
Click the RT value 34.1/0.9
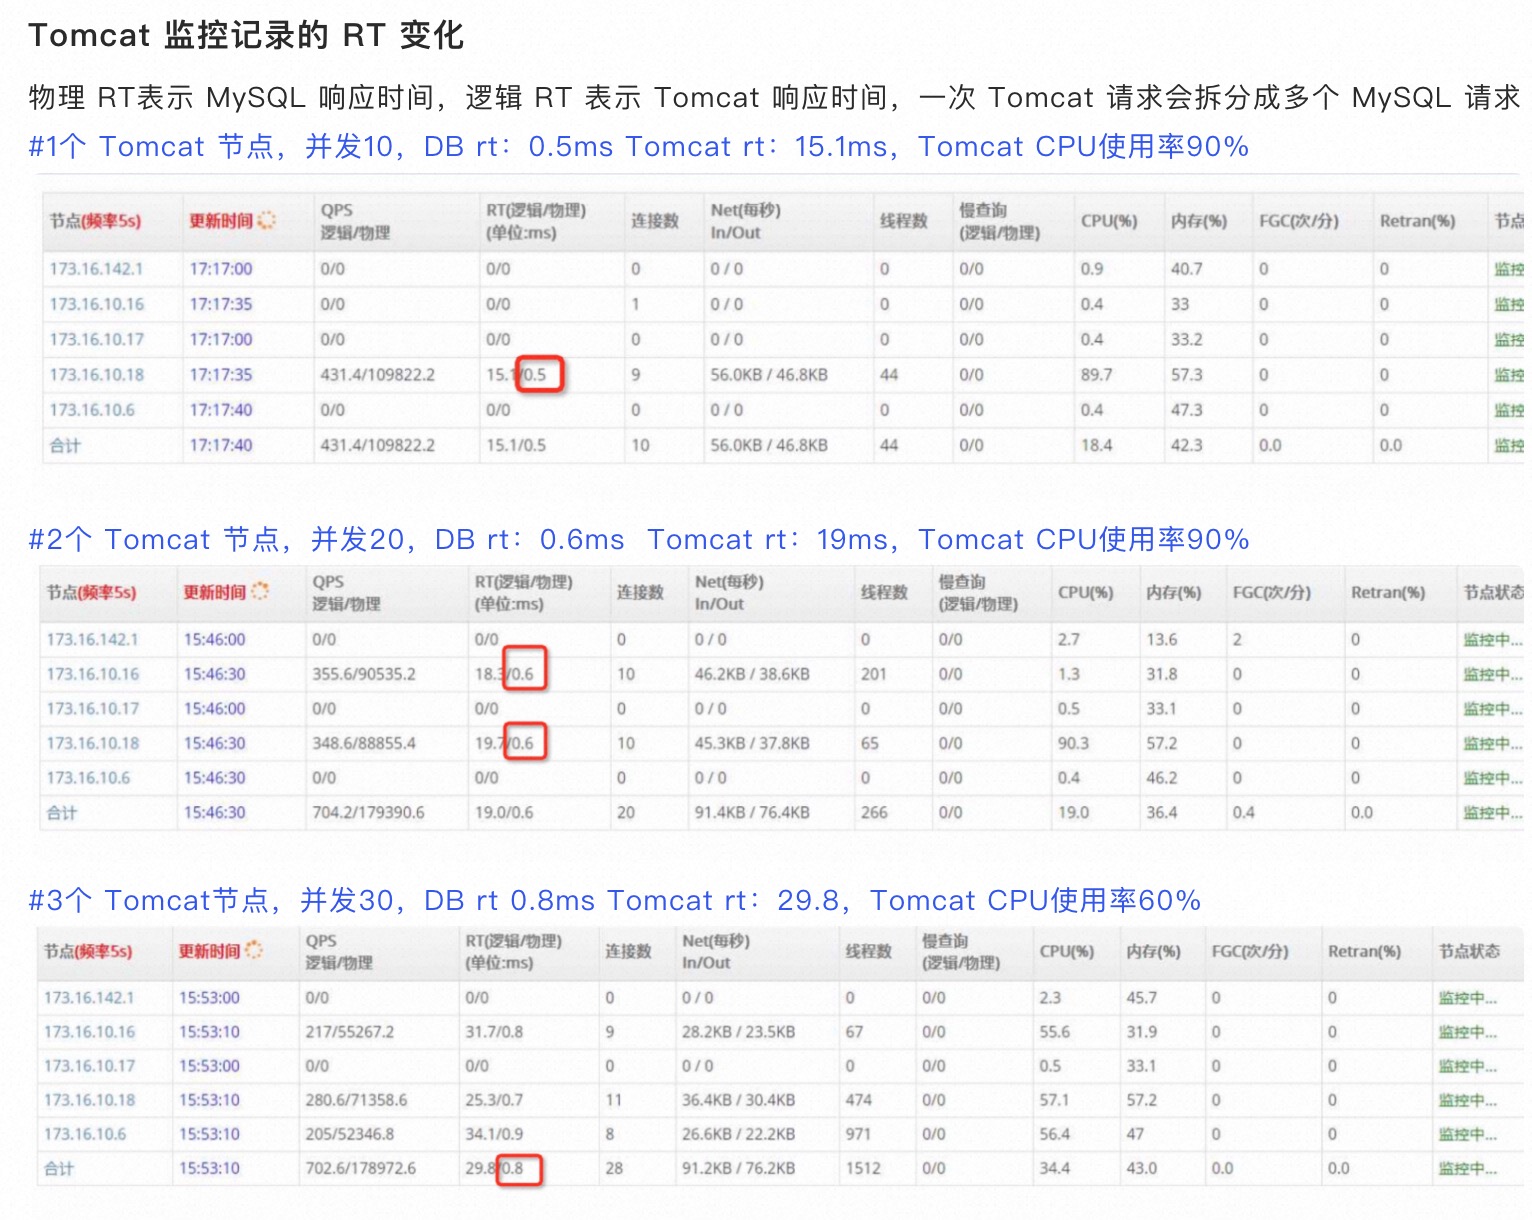pos(494,1133)
